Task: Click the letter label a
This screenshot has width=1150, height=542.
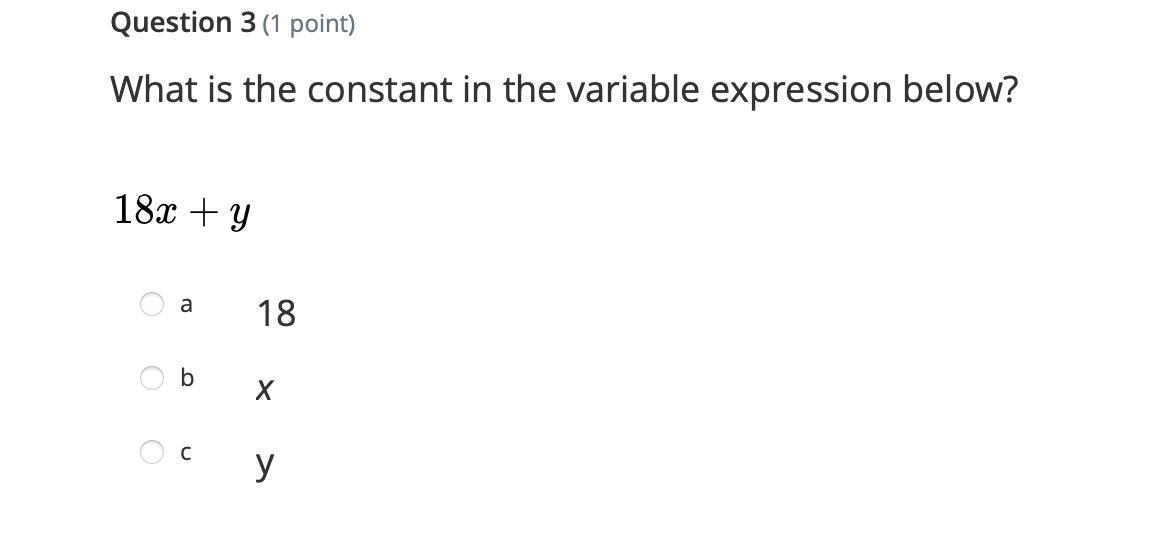Action: pos(186,304)
